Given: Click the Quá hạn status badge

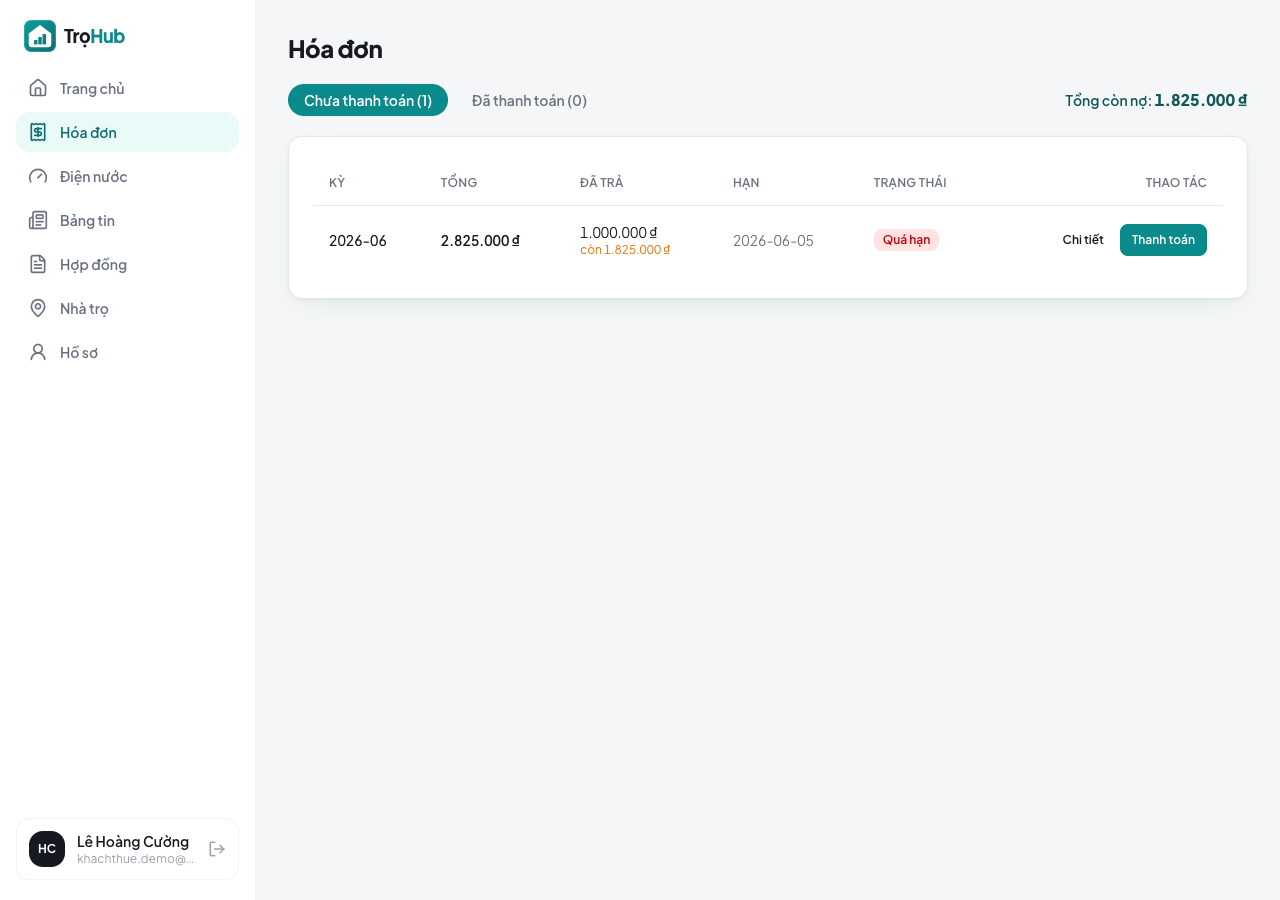Looking at the screenshot, I should point(906,240).
